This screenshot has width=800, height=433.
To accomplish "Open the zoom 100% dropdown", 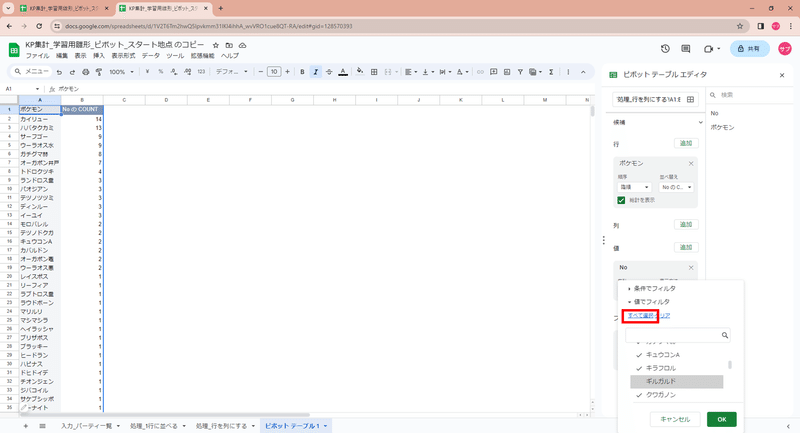I will (121, 72).
